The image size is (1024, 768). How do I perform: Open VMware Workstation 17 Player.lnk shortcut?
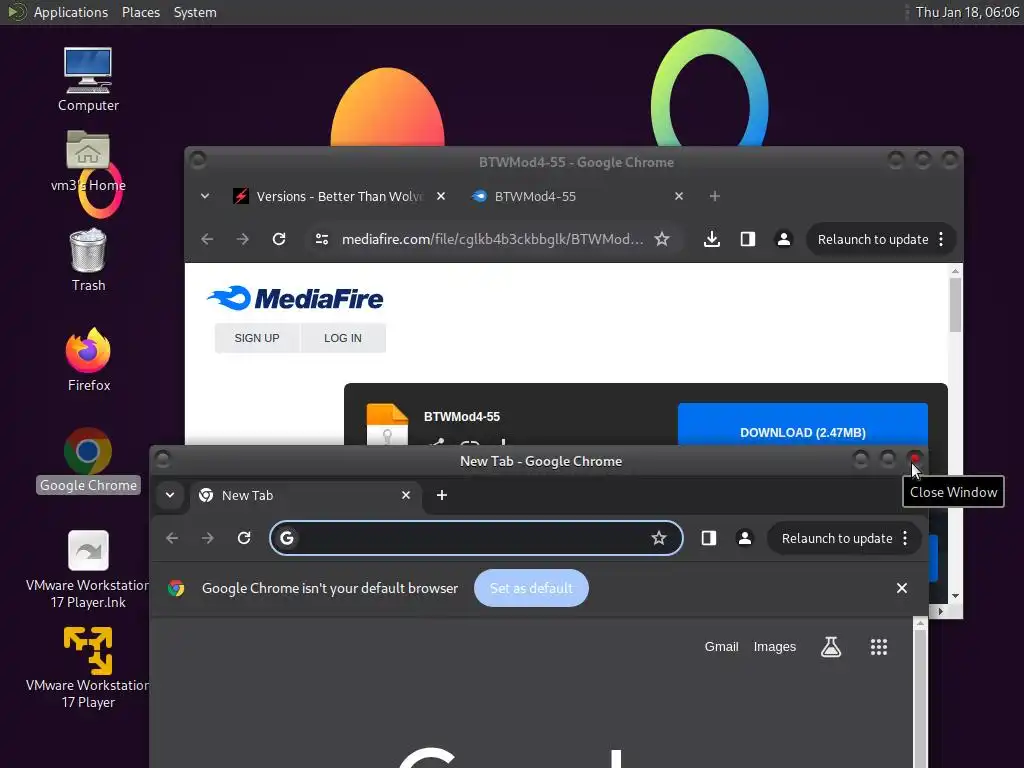[88, 569]
